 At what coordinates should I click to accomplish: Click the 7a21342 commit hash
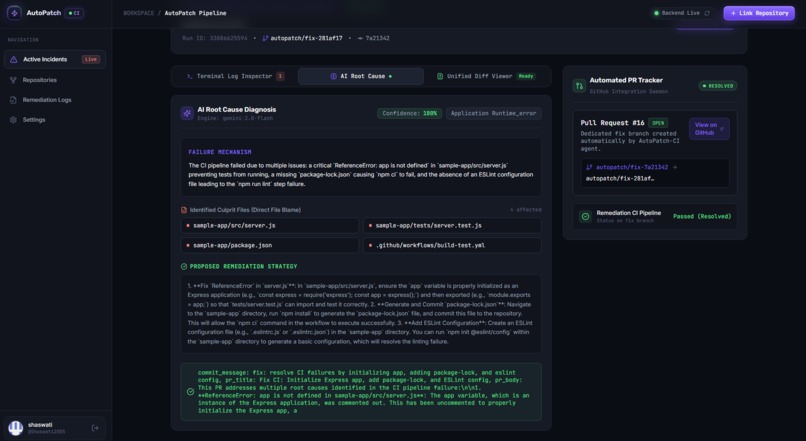click(x=377, y=38)
